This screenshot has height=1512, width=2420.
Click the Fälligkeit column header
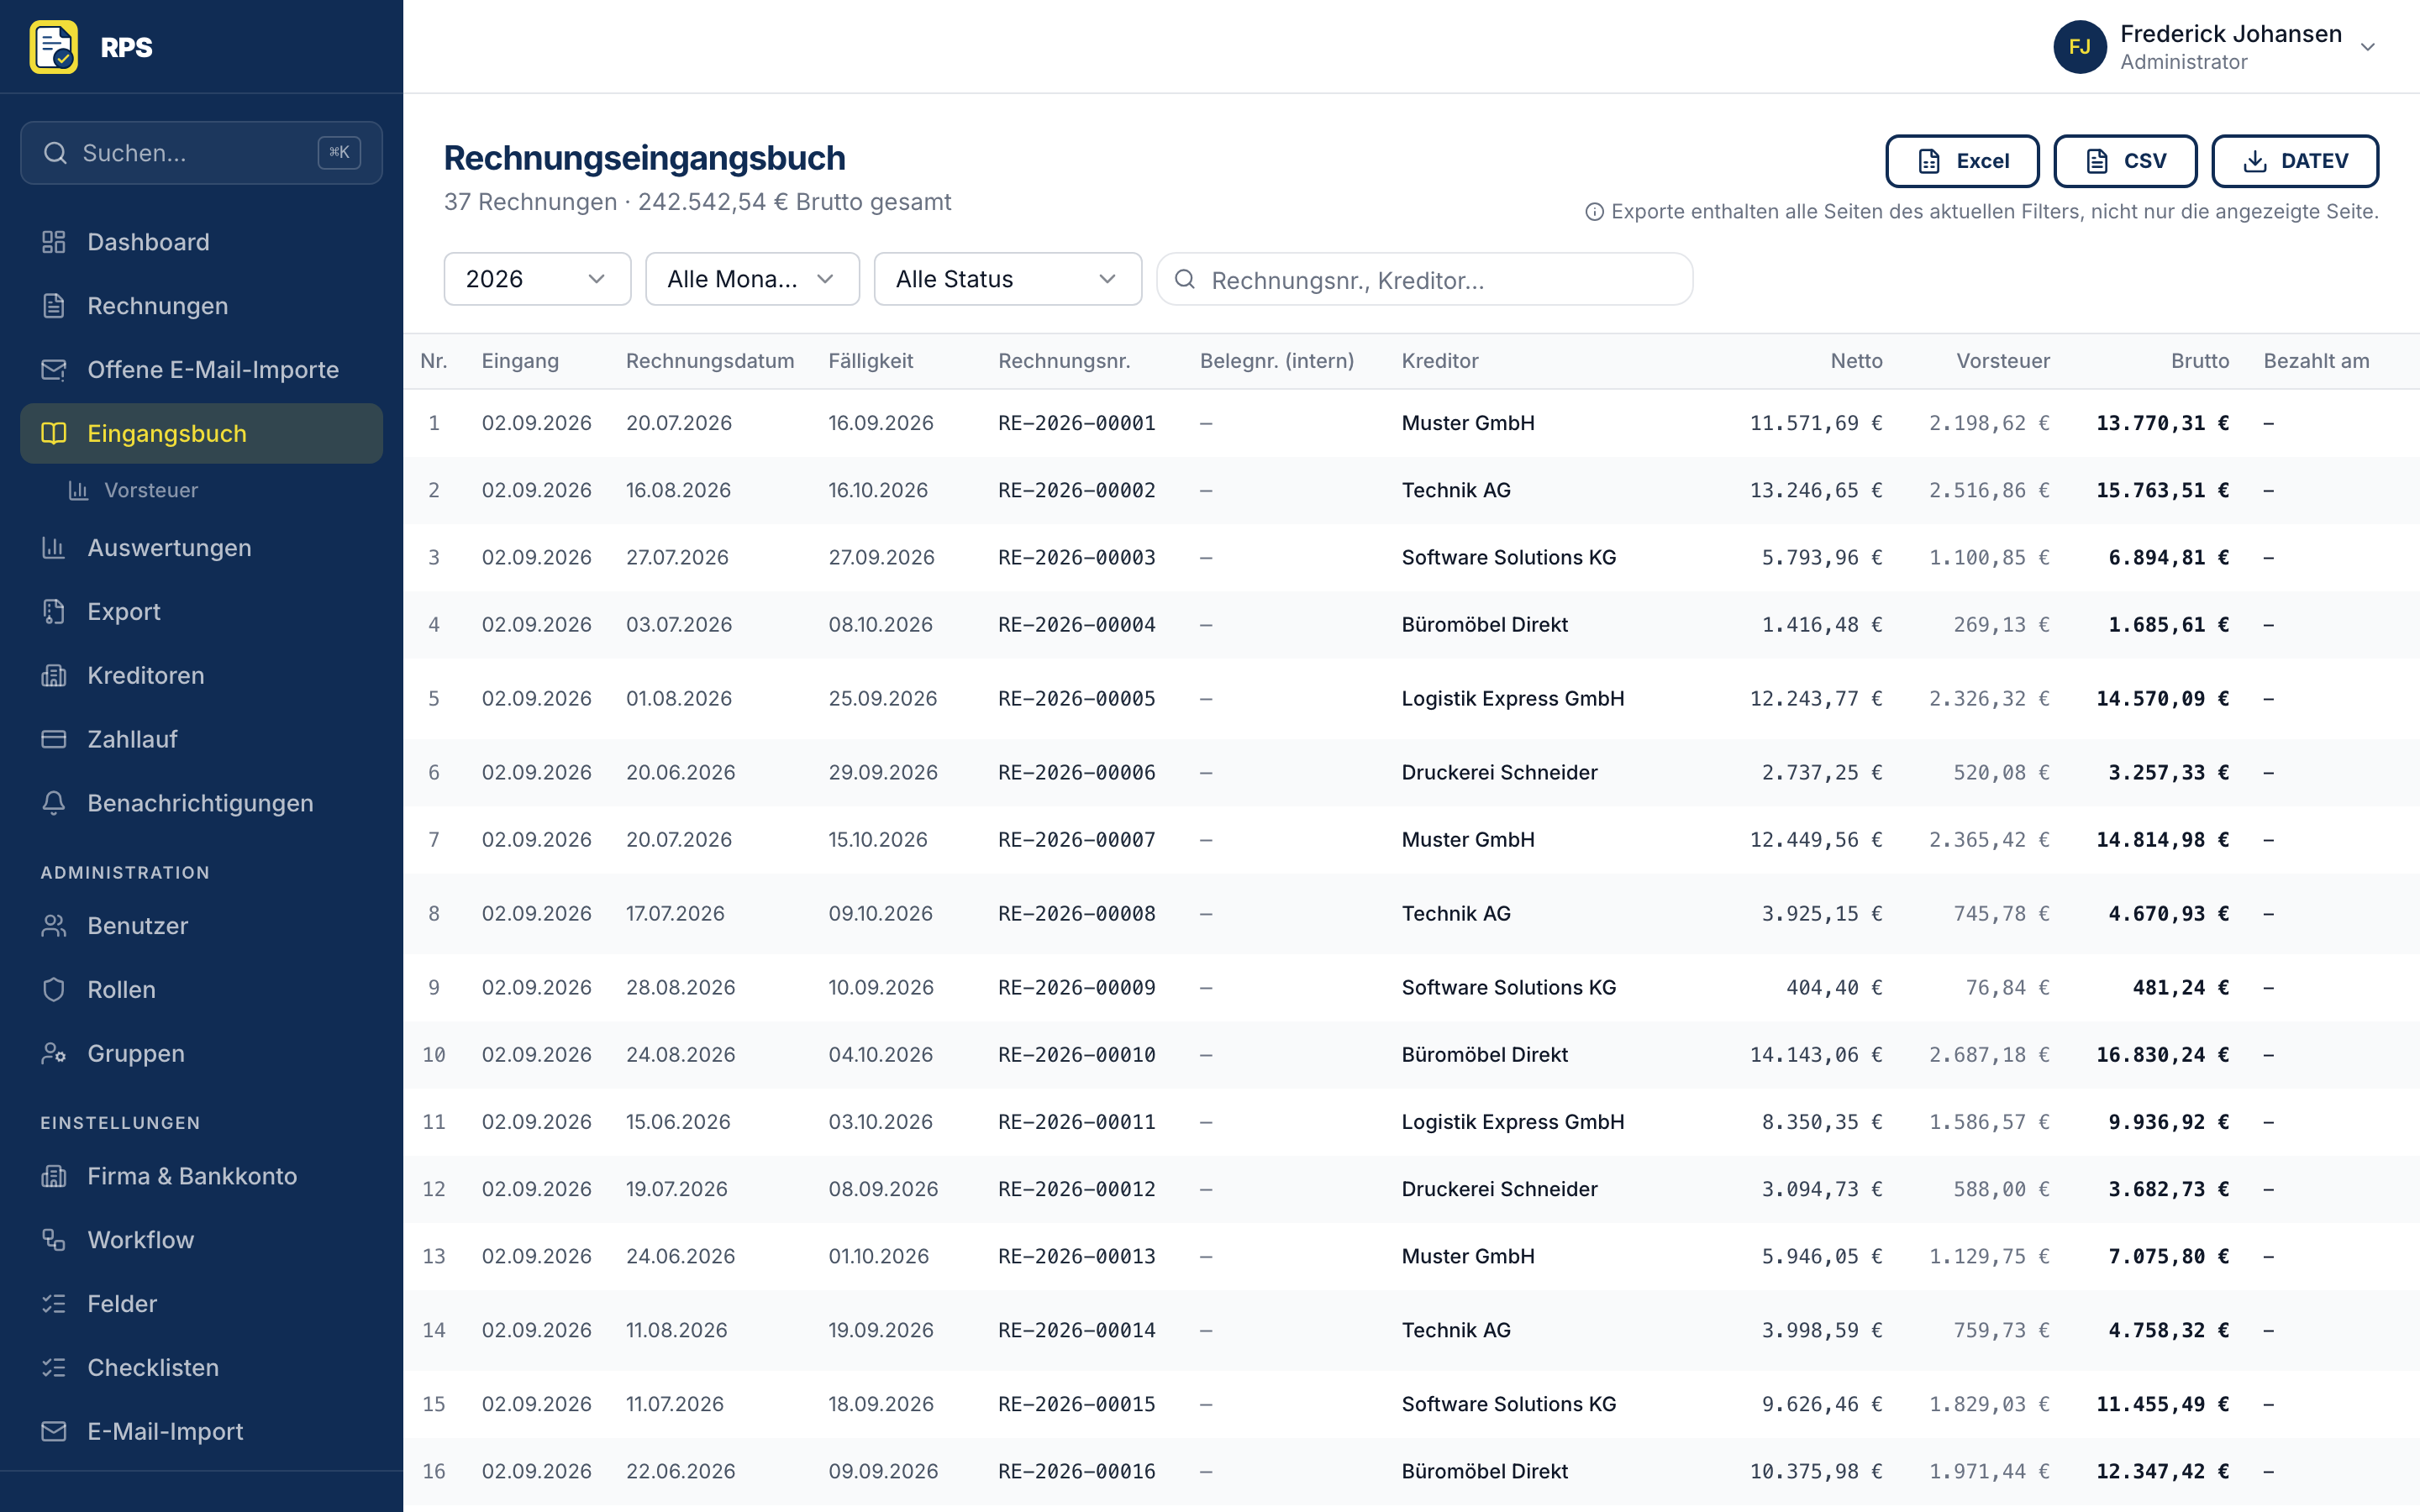(870, 361)
